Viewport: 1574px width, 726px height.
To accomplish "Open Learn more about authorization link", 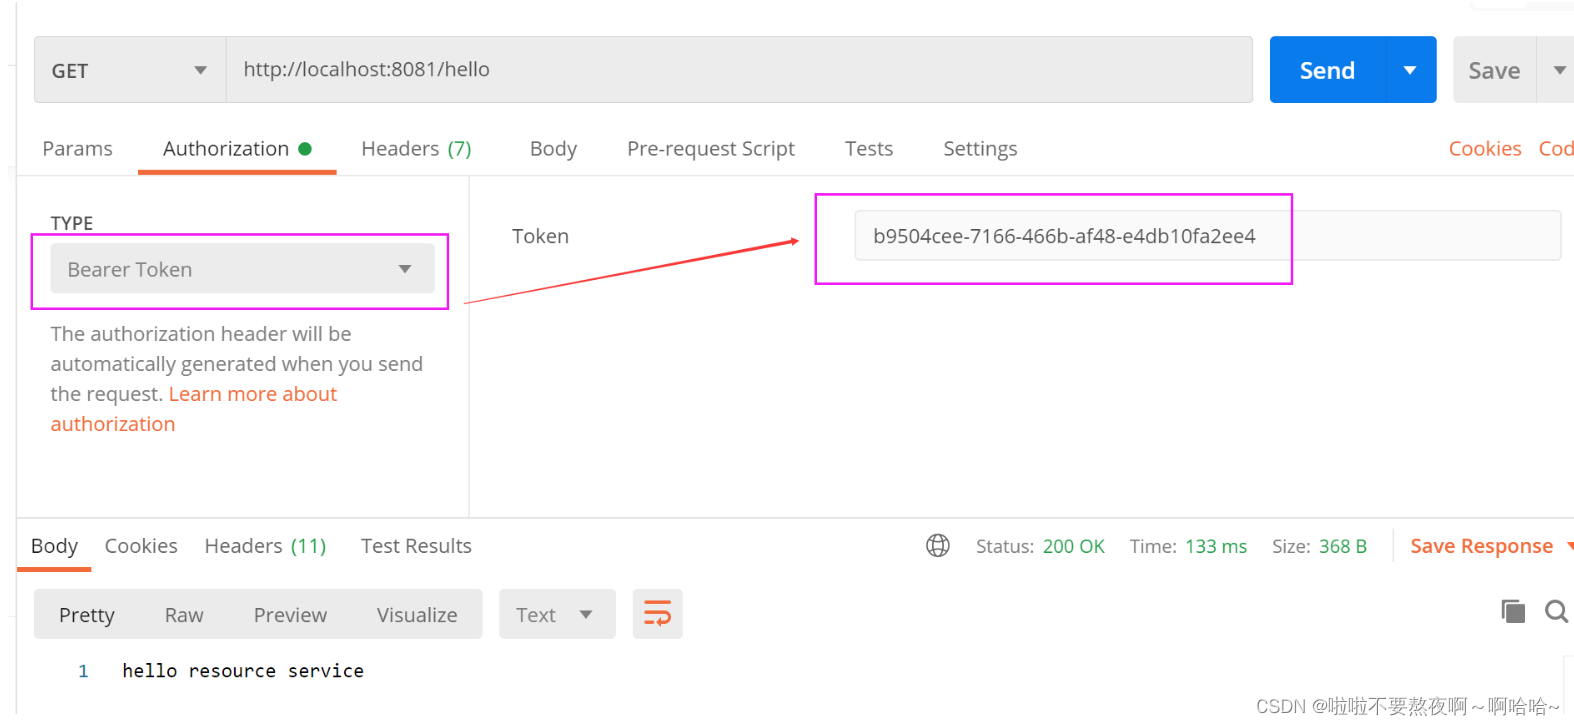I will click(x=252, y=394).
